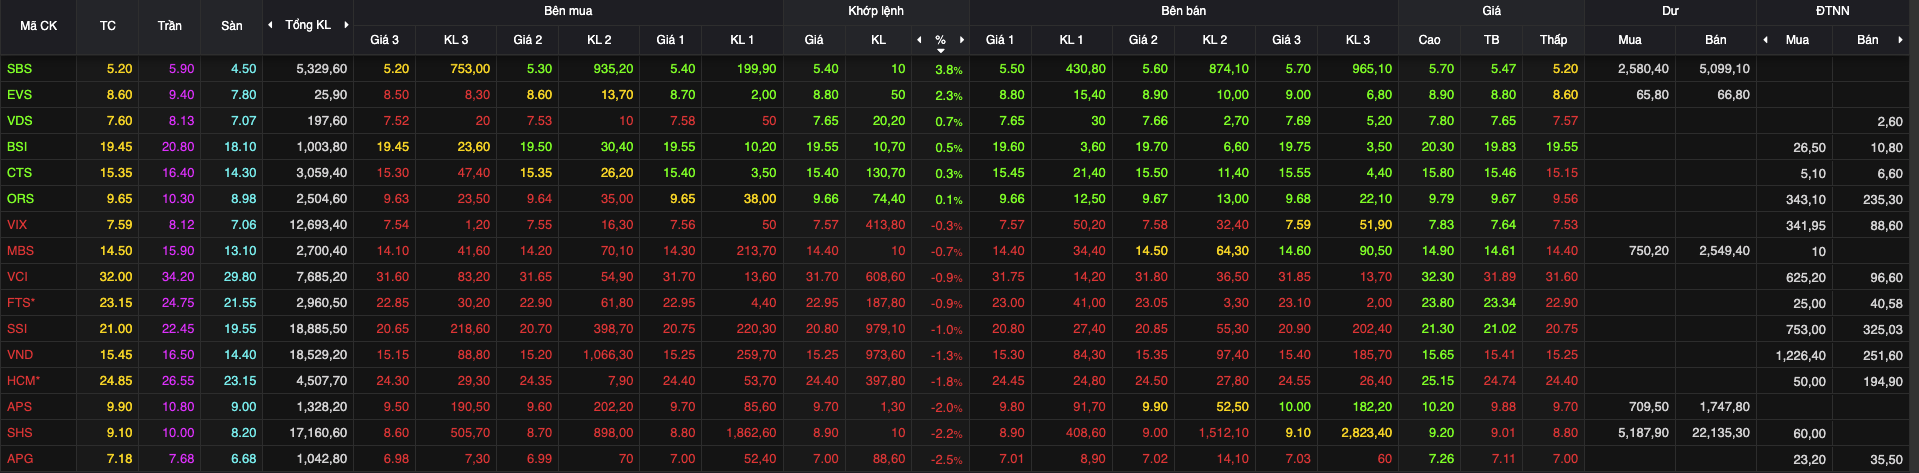
Task: Select the VIX stock symbol
Action: (x=17, y=225)
